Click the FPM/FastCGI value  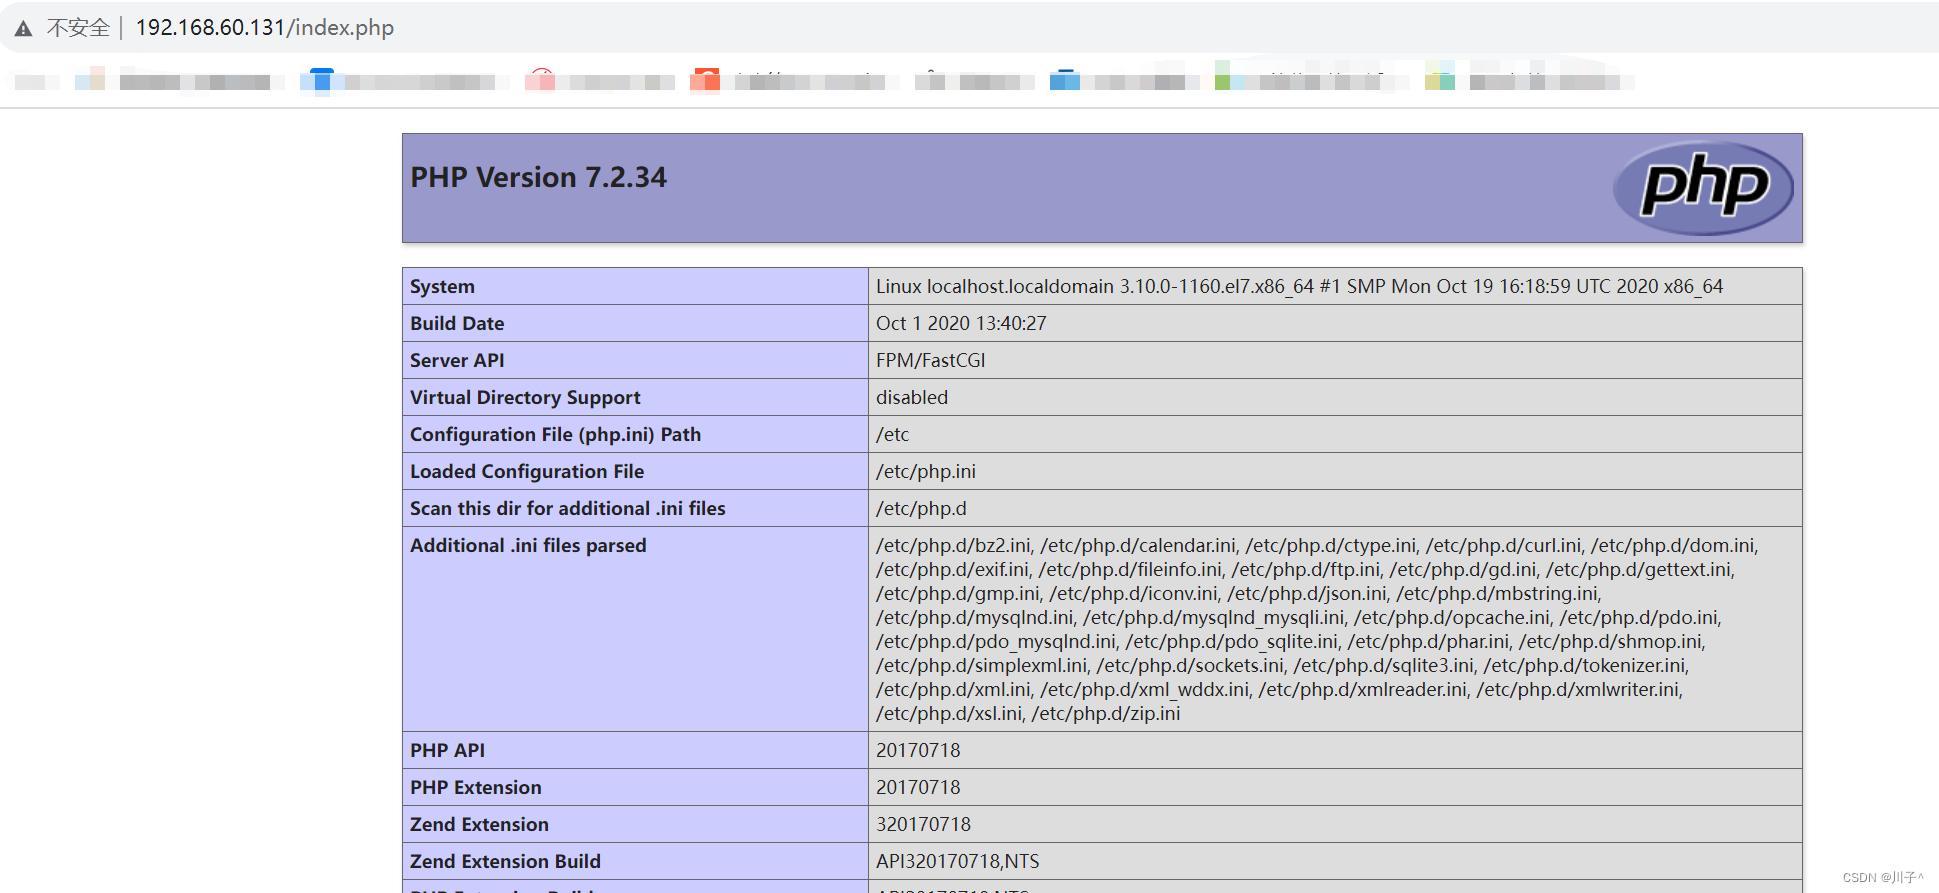[931, 361]
